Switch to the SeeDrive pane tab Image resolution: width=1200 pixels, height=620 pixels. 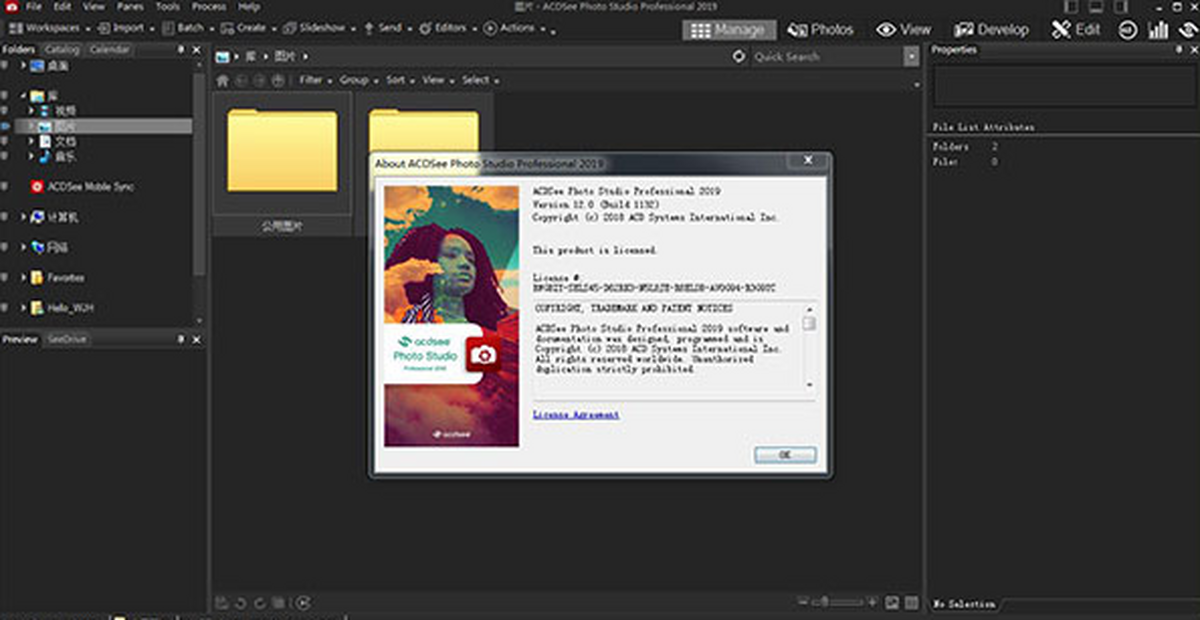click(67, 339)
